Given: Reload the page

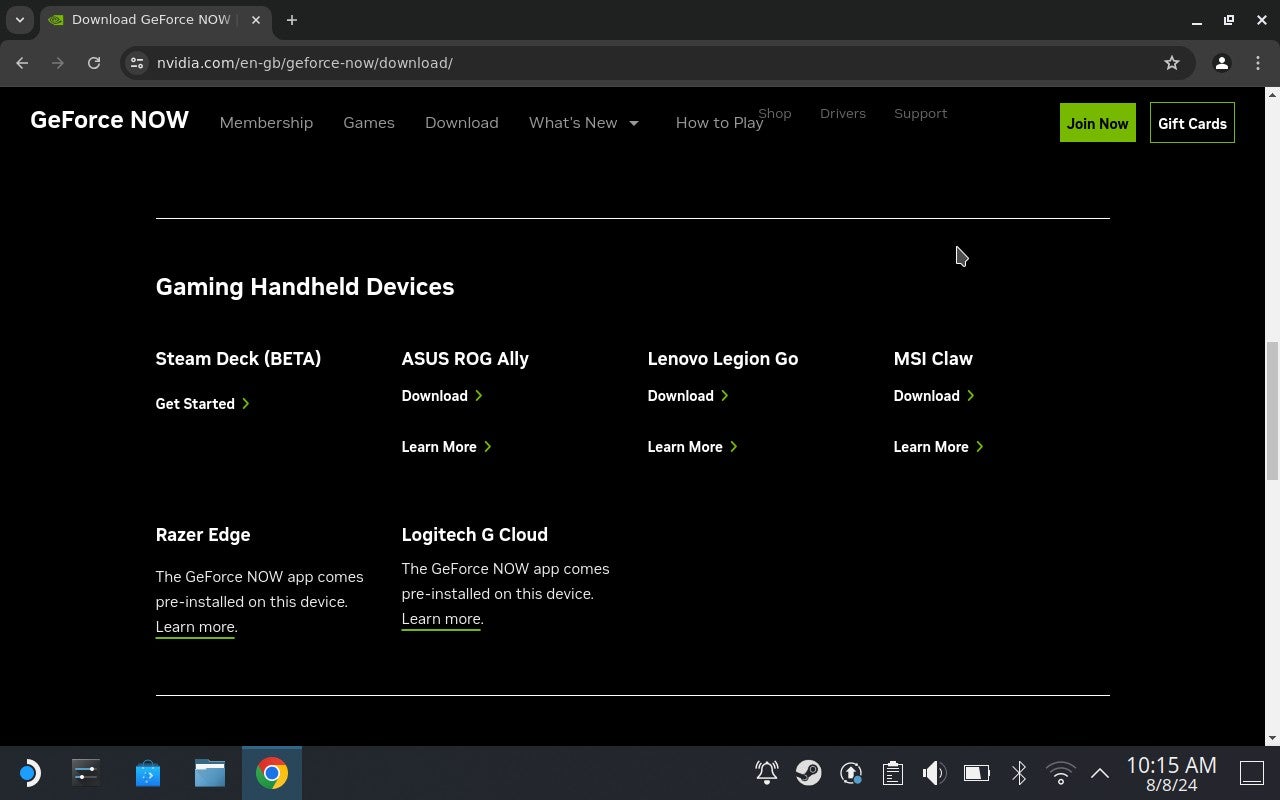Looking at the screenshot, I should point(94,62).
